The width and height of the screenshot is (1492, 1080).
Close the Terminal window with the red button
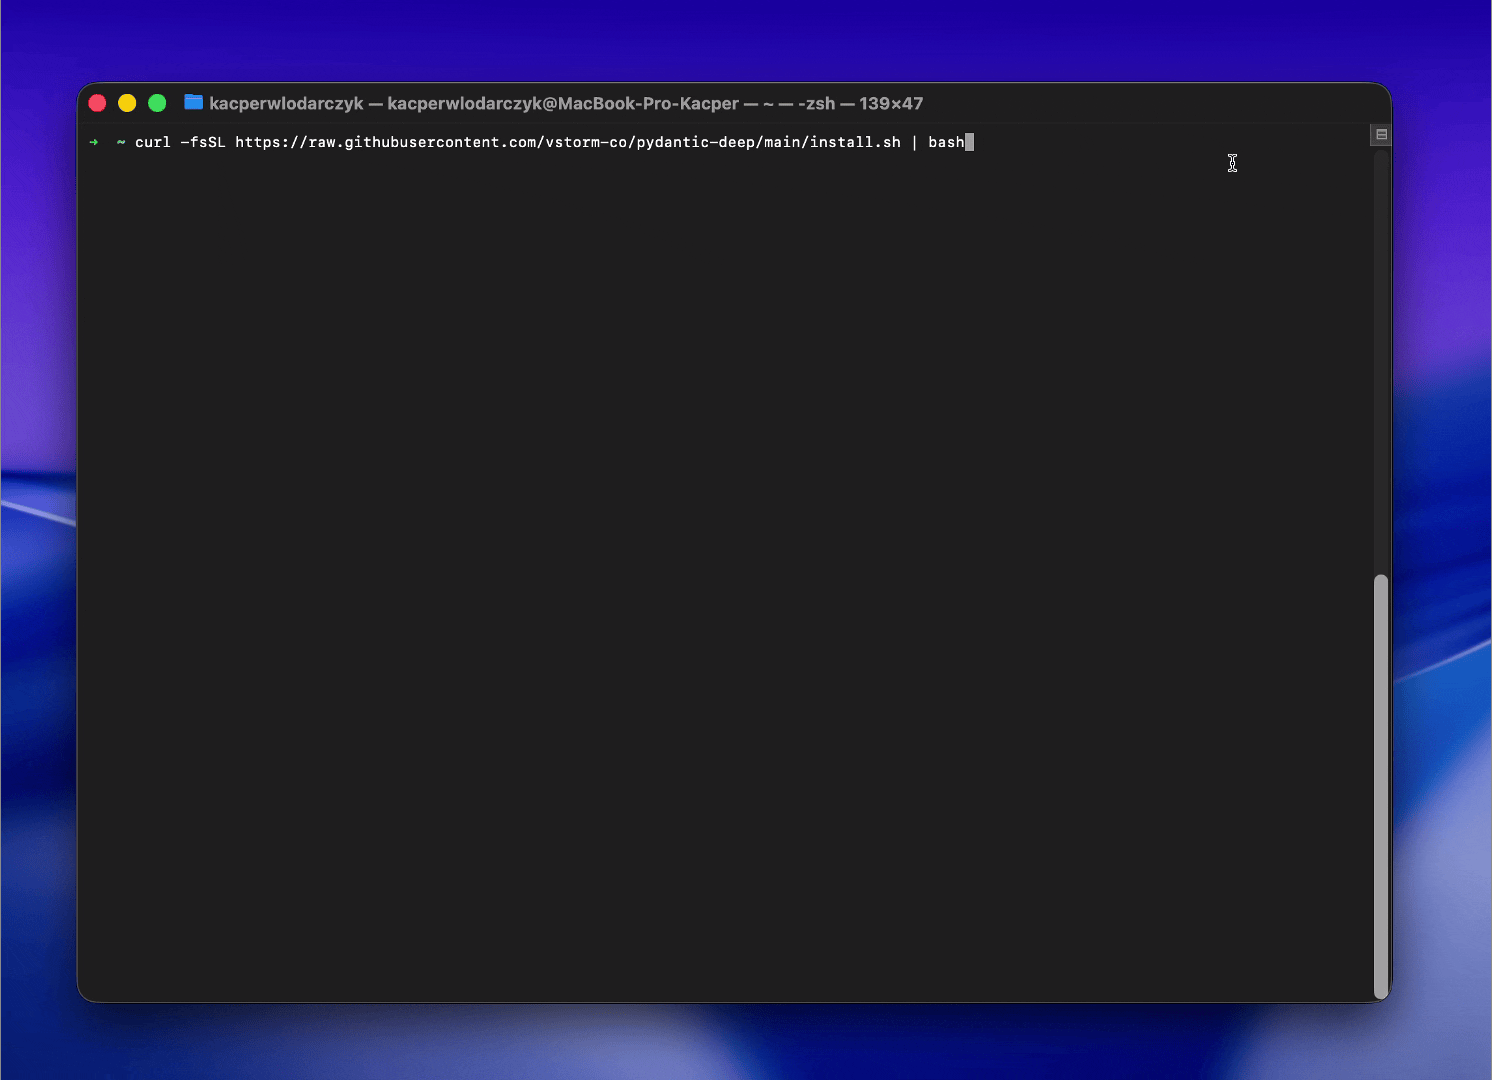97,103
